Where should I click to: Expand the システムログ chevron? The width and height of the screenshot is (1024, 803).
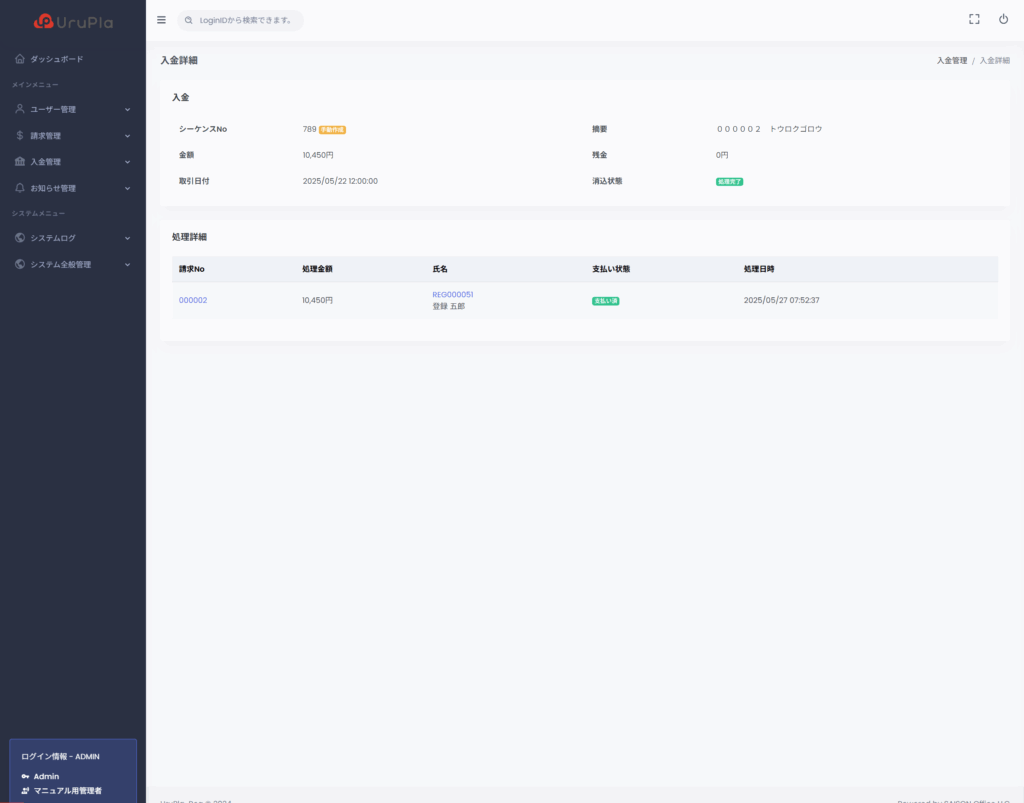127,238
